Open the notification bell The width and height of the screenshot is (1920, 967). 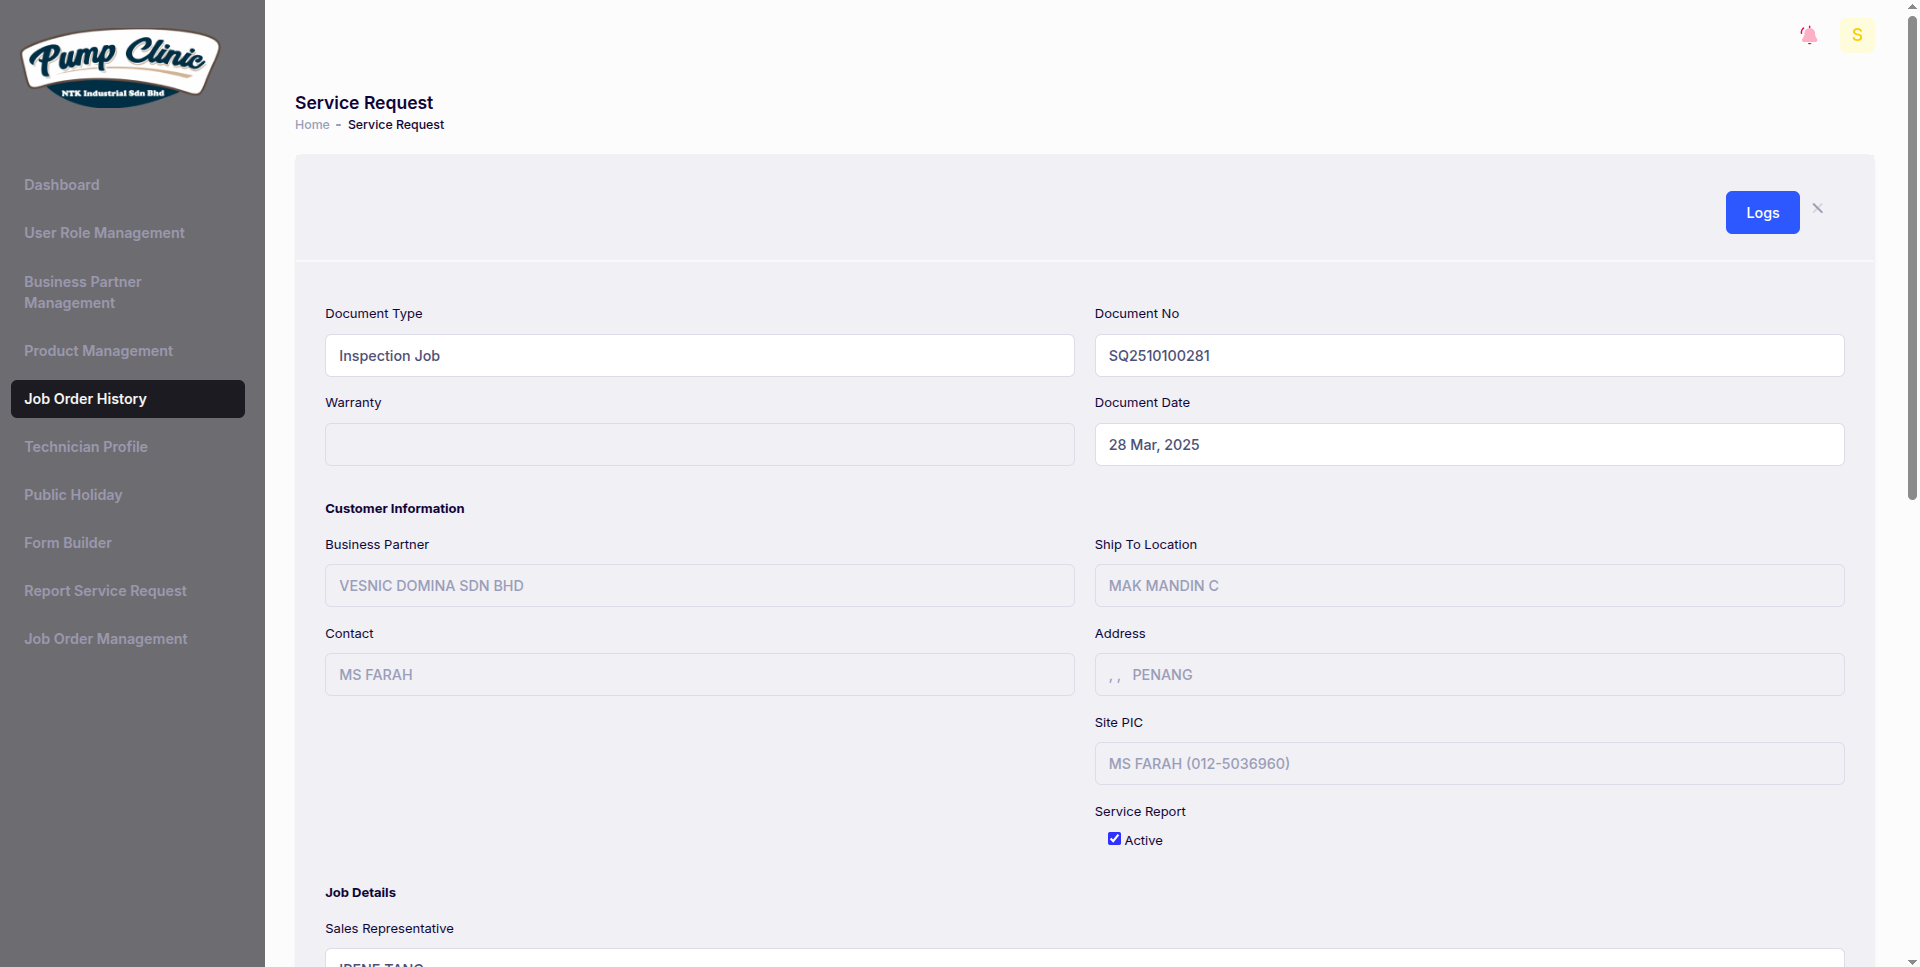(1808, 36)
